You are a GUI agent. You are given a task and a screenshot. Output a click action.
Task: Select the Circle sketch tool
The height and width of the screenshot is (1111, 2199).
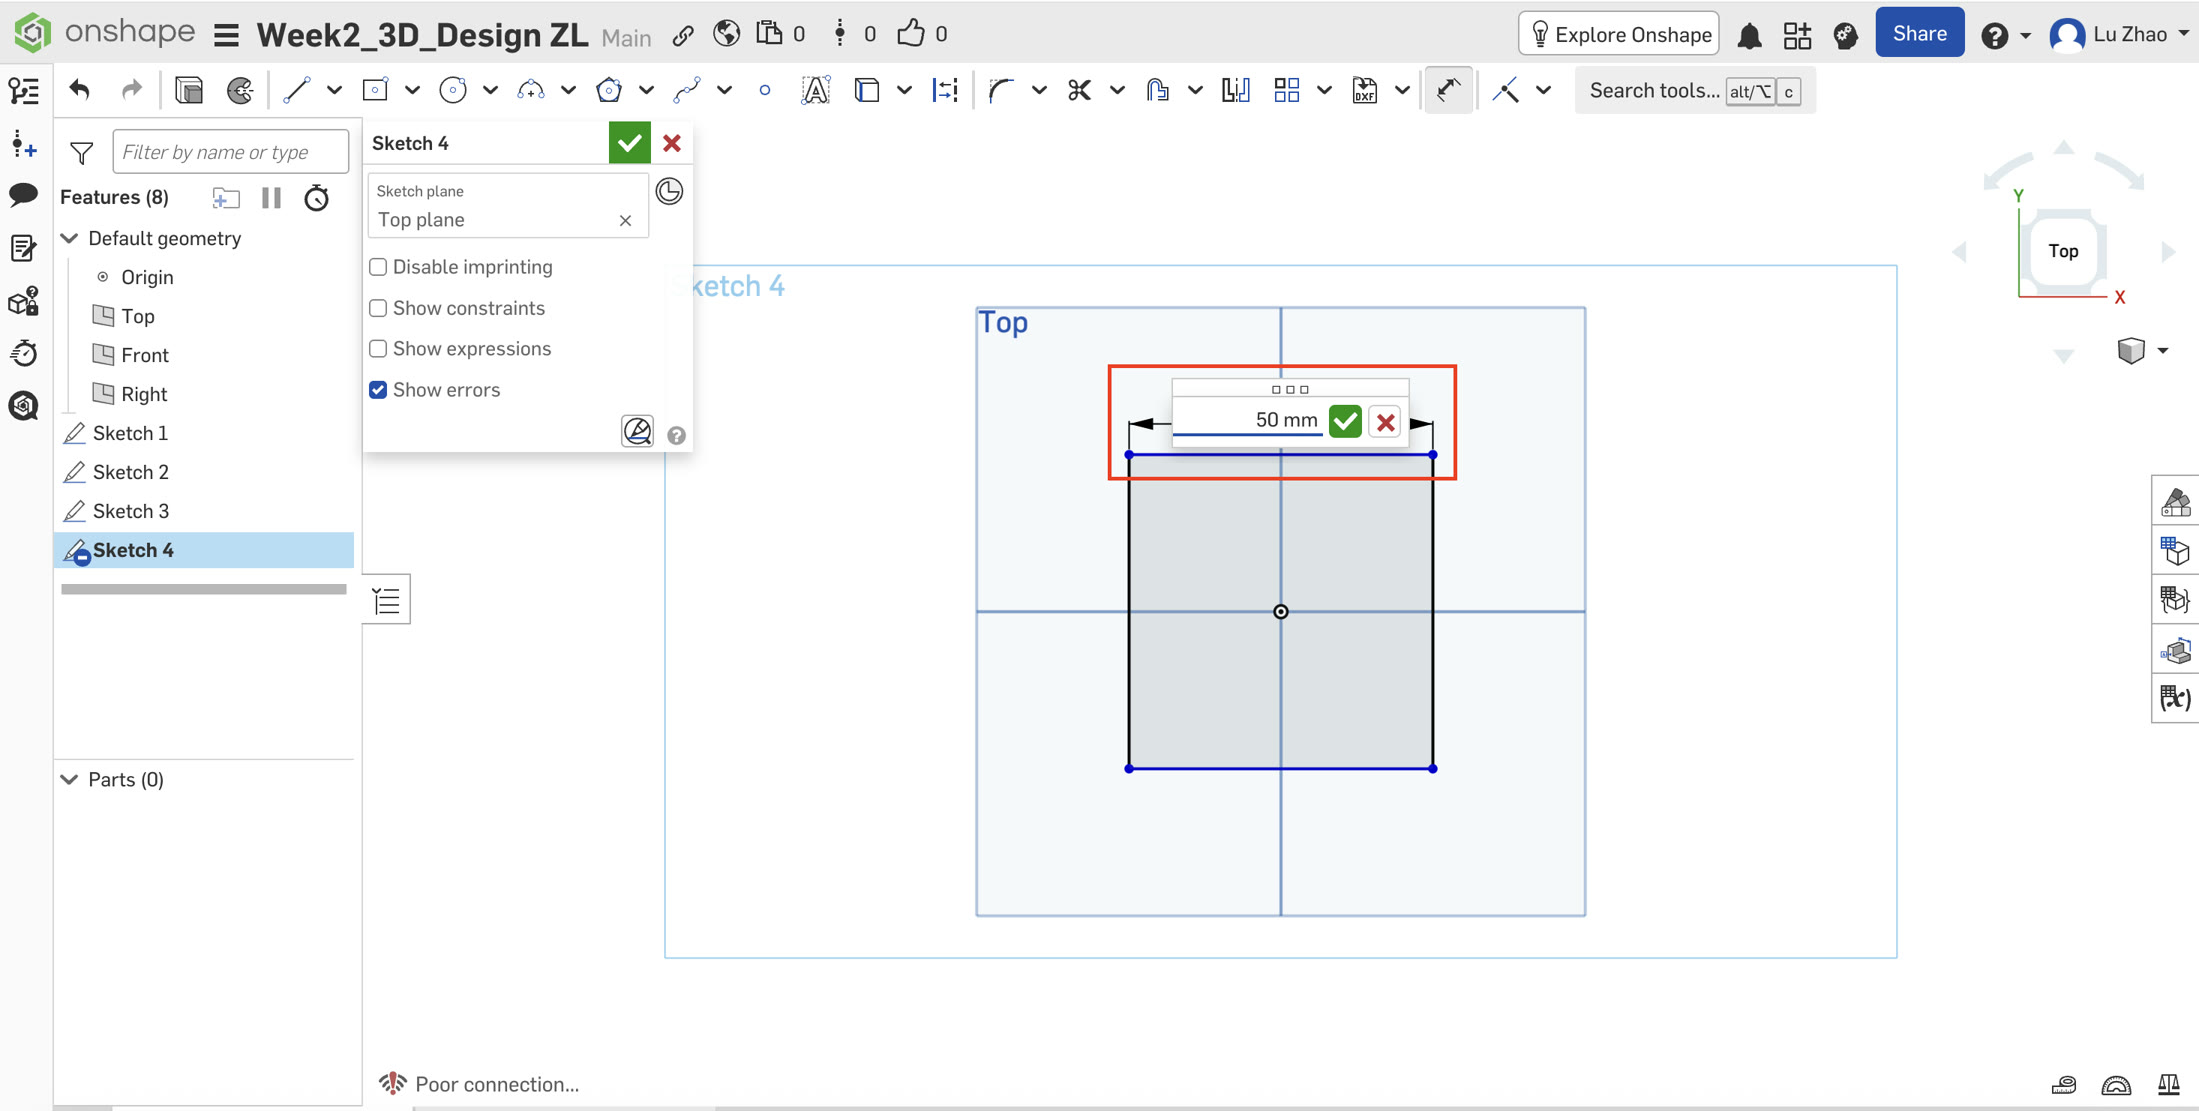452,89
